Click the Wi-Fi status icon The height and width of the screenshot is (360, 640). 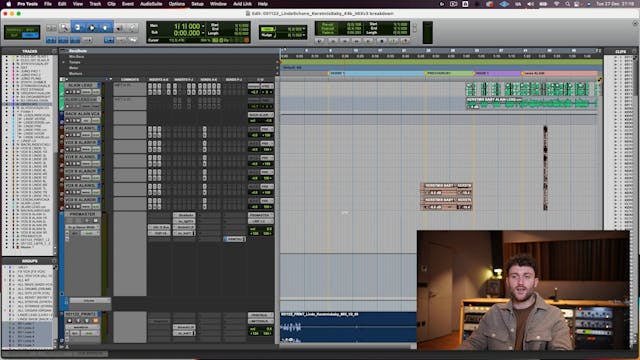557,4
